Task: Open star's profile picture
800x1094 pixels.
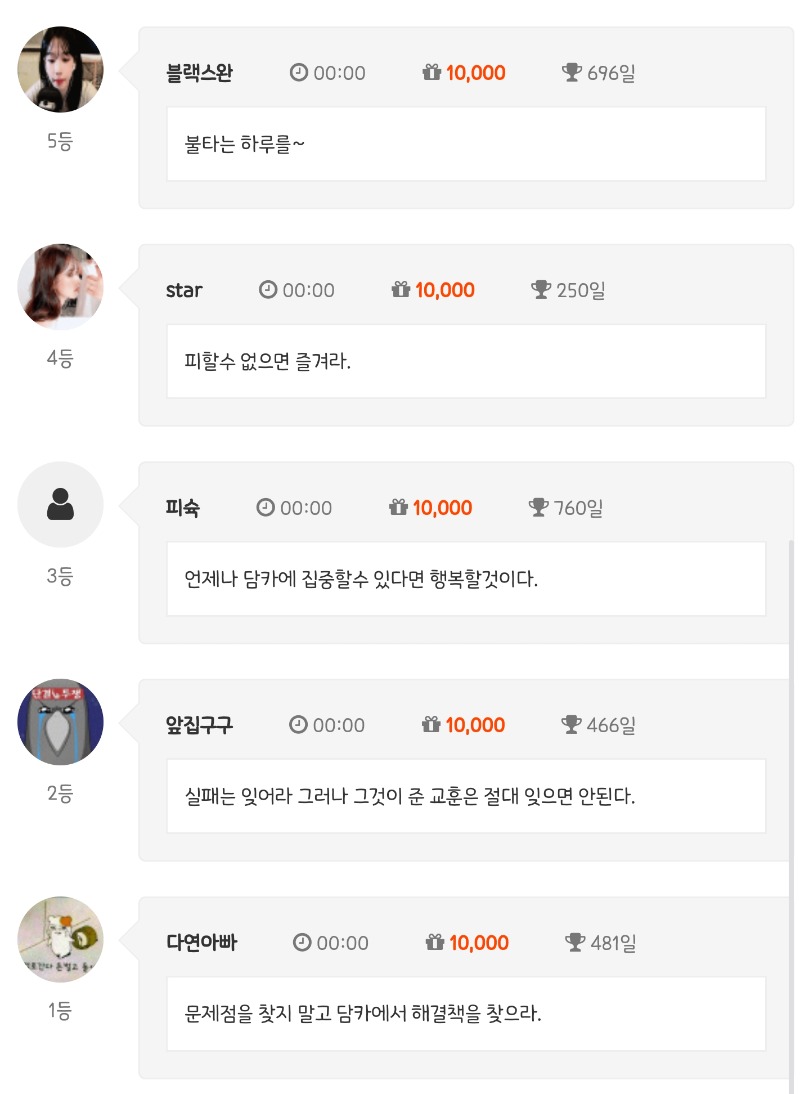Action: (x=61, y=287)
